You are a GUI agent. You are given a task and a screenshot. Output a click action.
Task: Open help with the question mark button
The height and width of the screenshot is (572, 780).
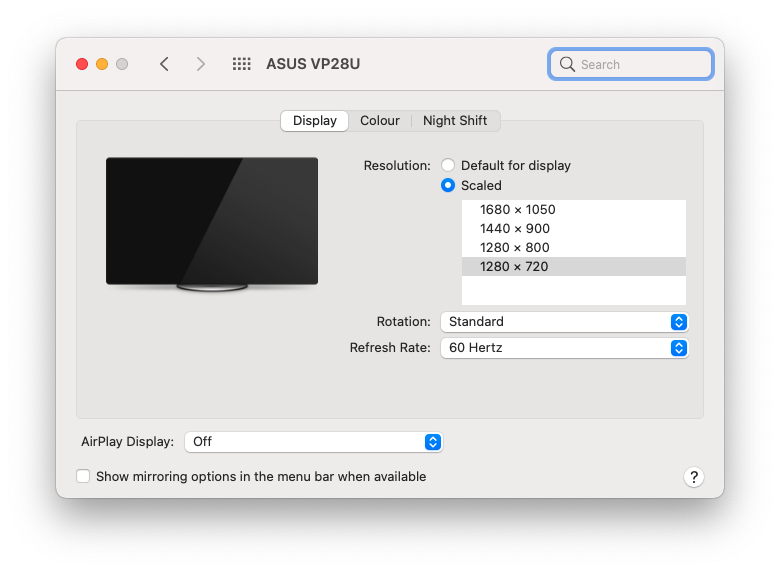(693, 477)
